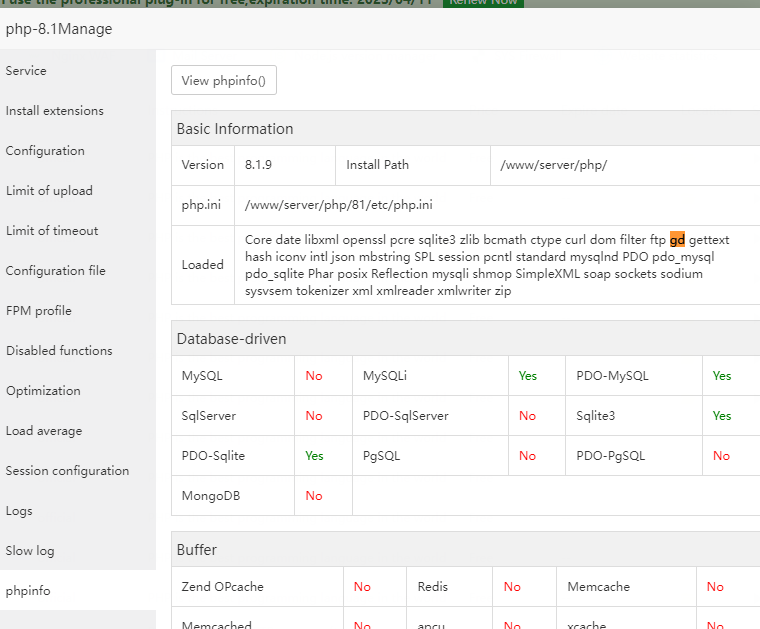Open the Service tab in sidebar

click(27, 71)
